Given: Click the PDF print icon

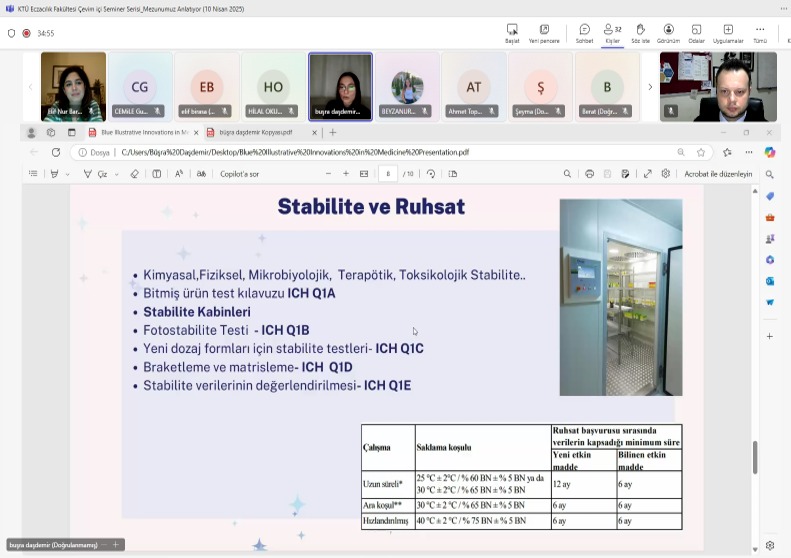Looking at the screenshot, I should (589, 174).
